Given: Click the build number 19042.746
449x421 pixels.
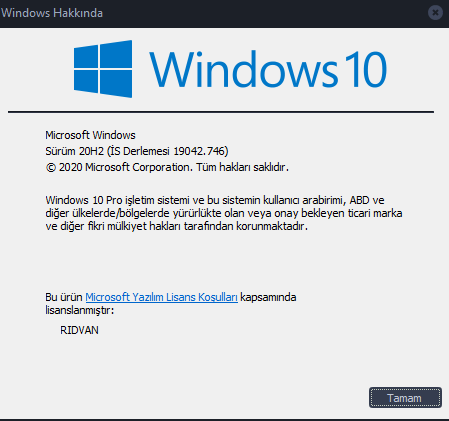Looking at the screenshot, I should point(199,151).
